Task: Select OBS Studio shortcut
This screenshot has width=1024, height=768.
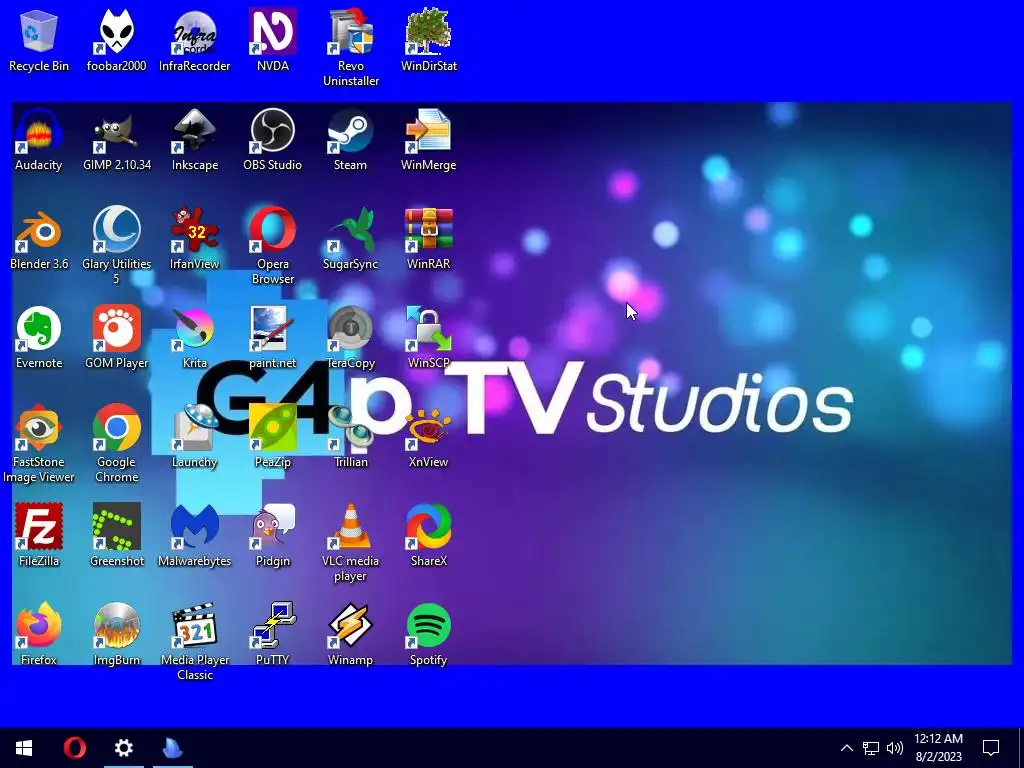Action: point(272,140)
